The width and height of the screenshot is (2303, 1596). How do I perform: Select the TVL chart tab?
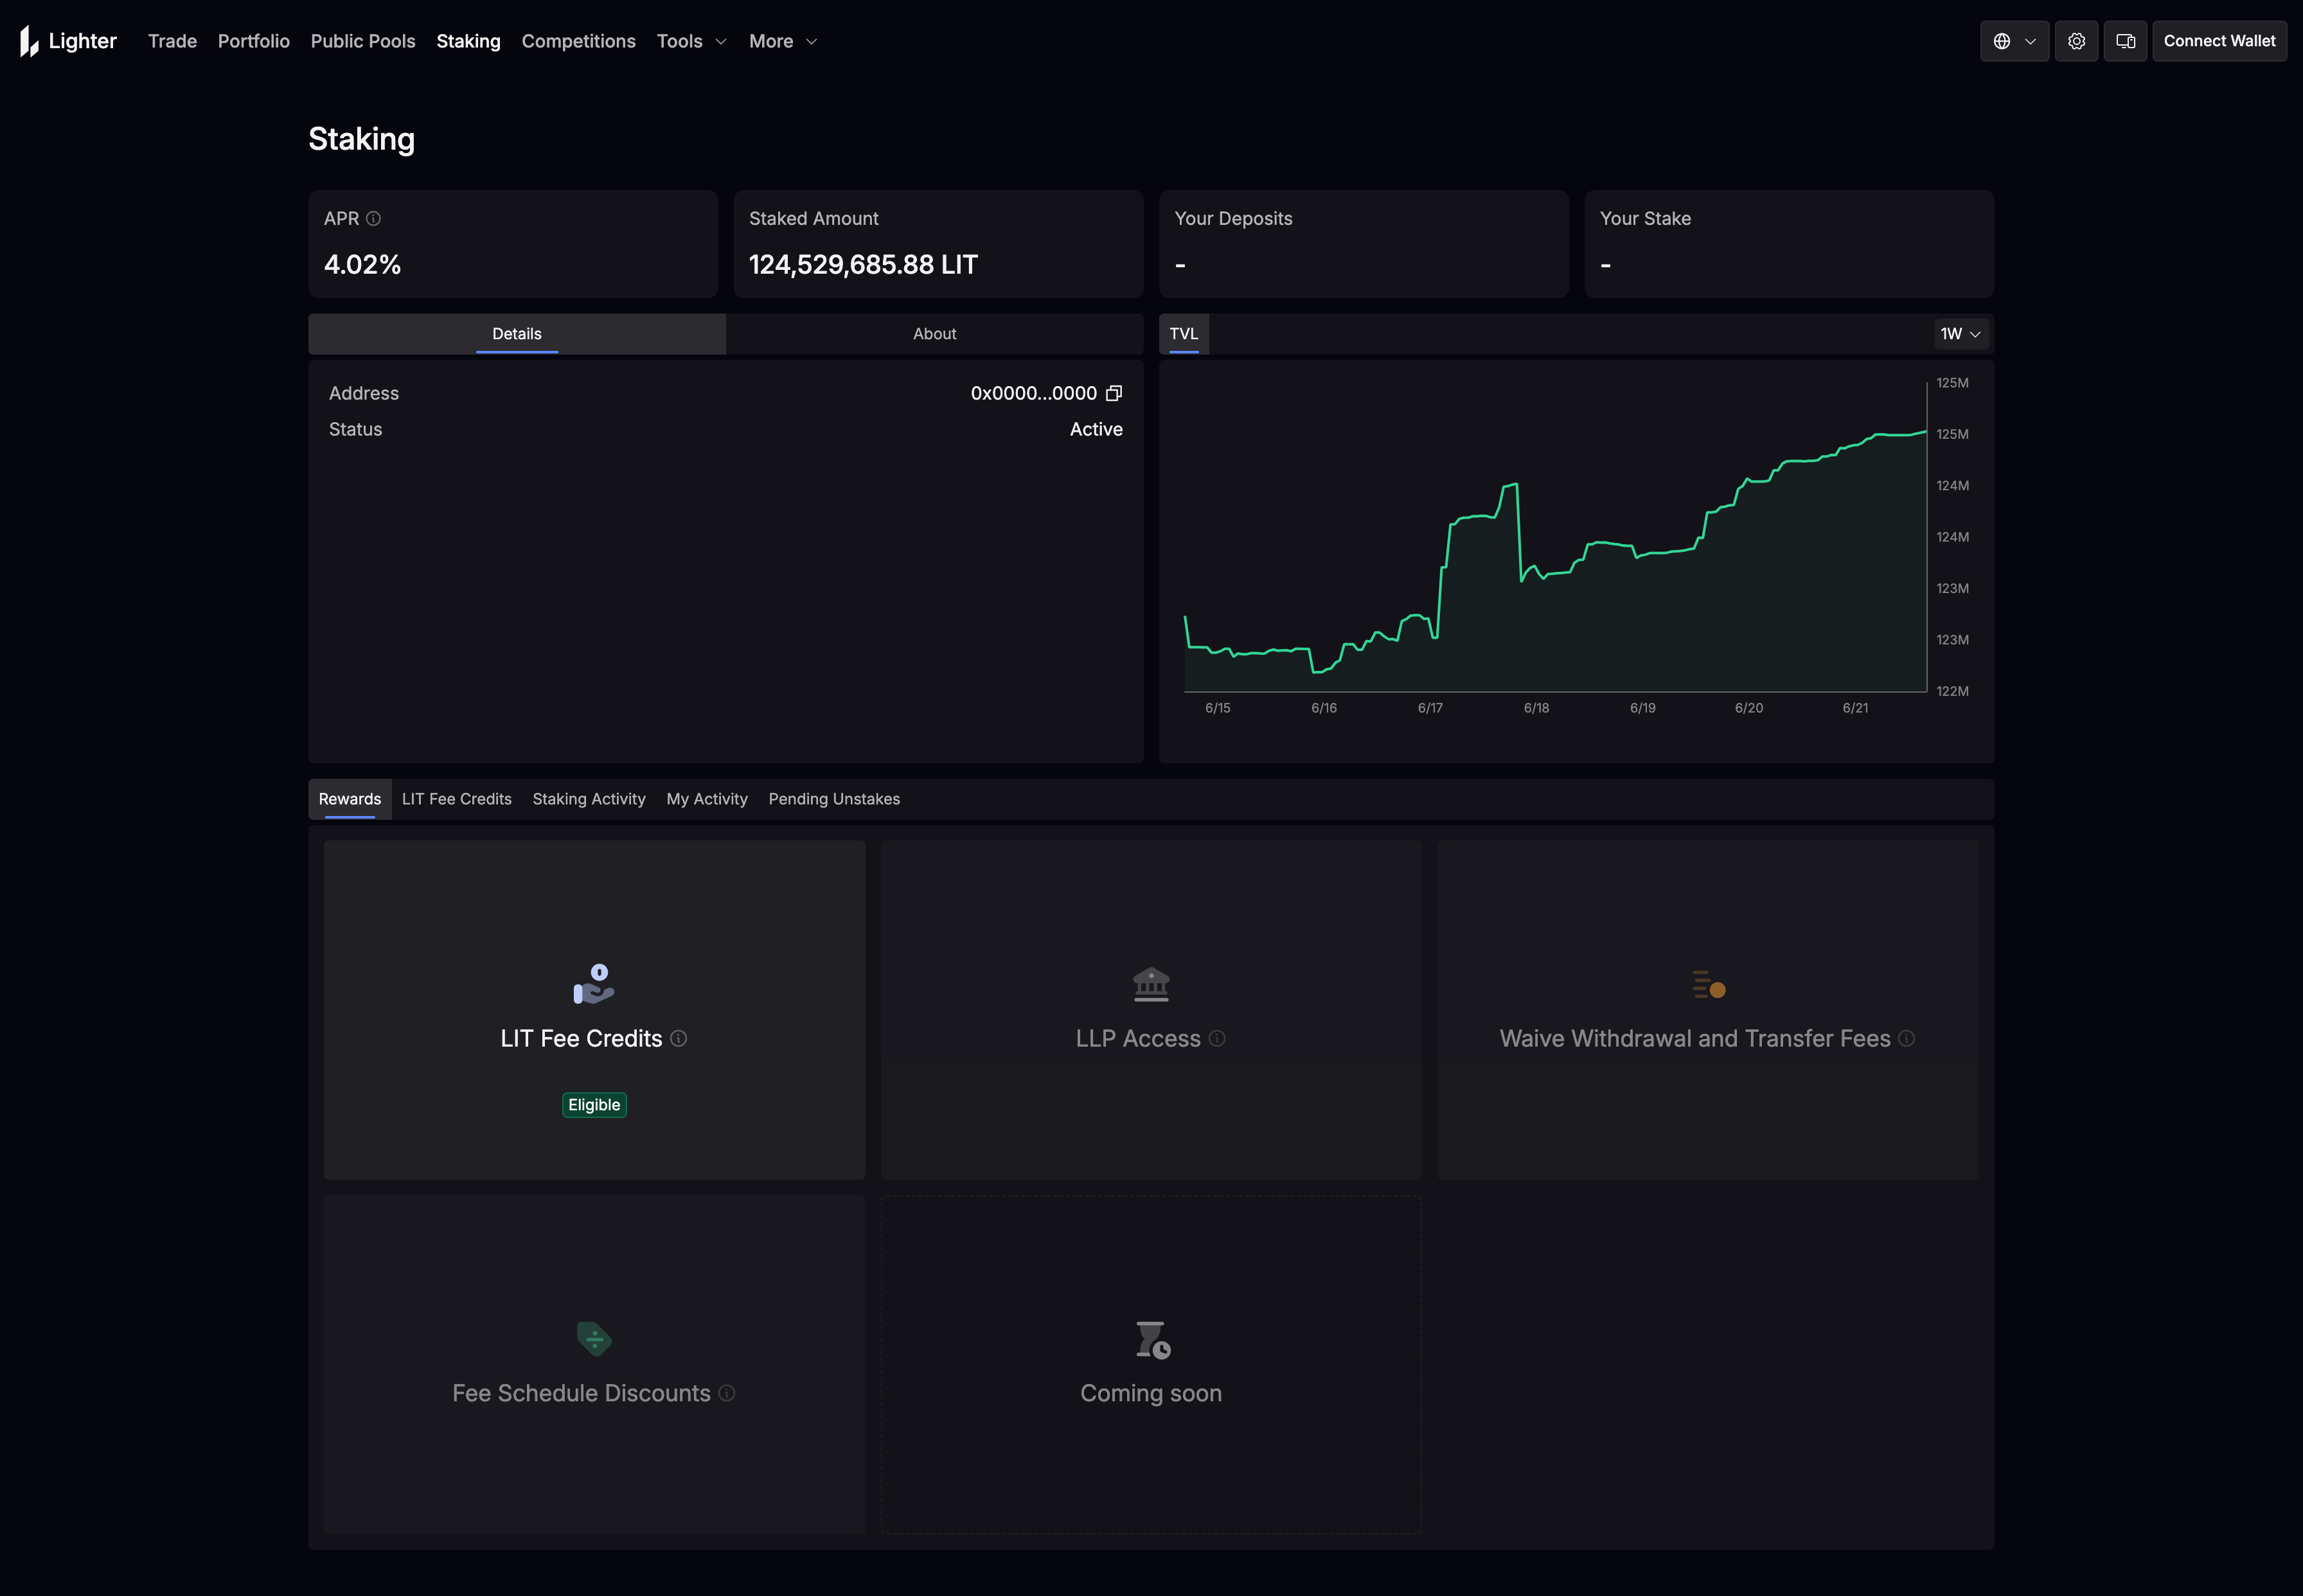(x=1184, y=334)
